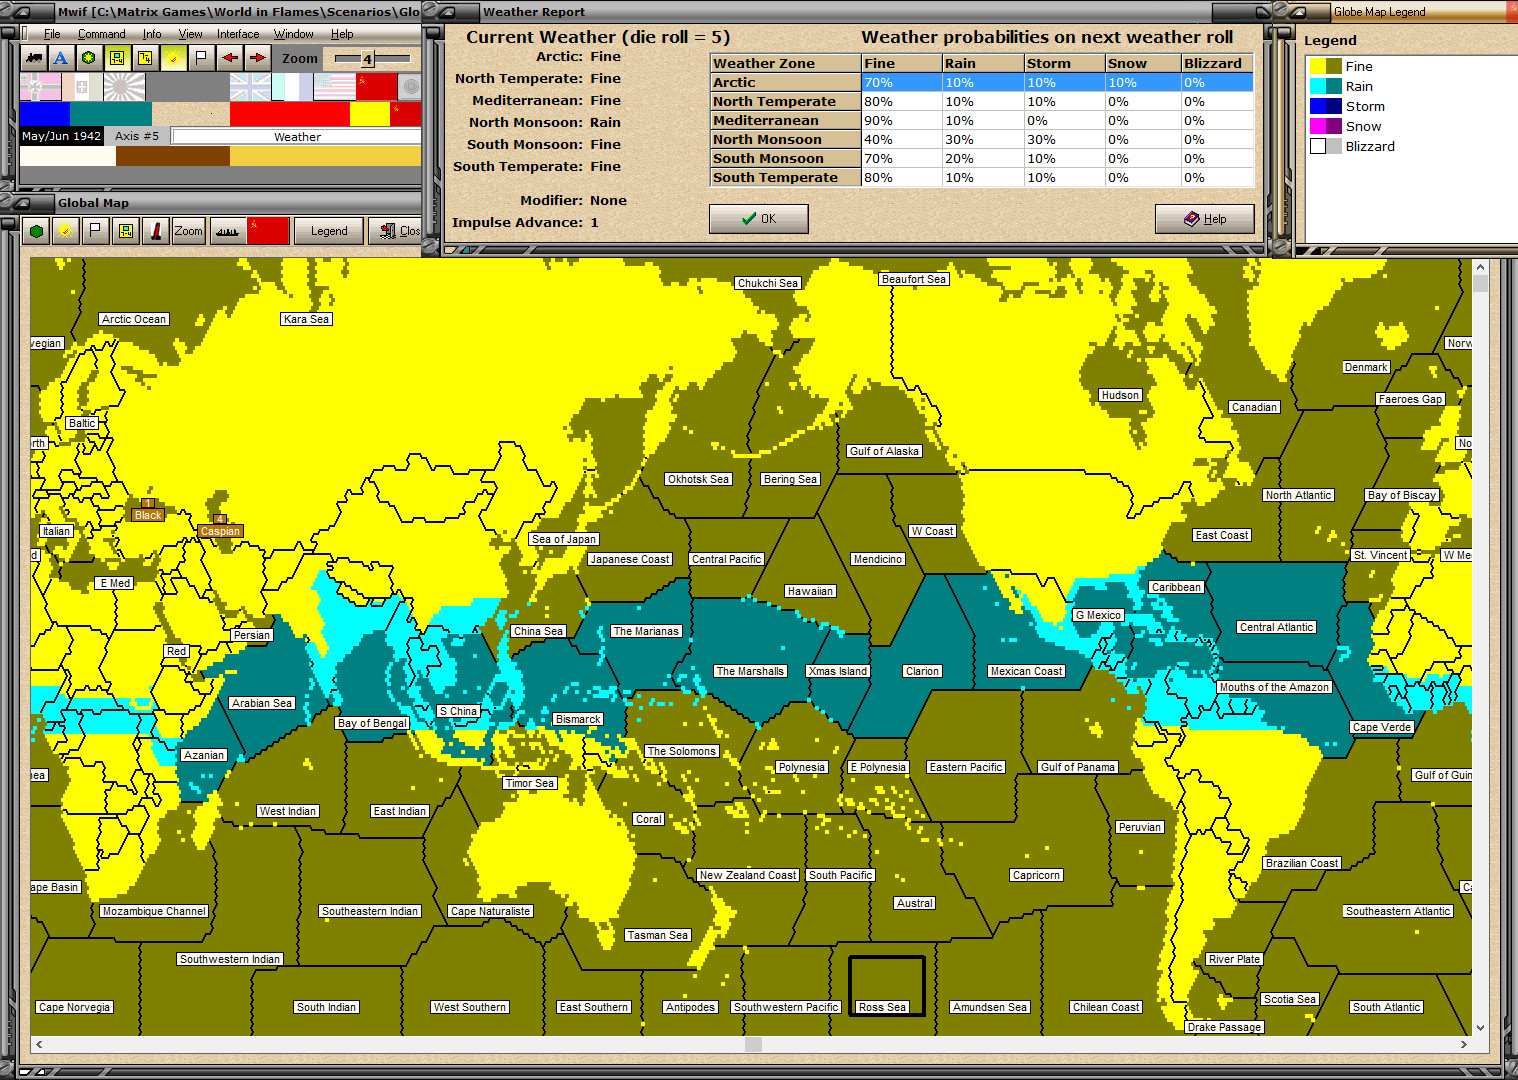This screenshot has height=1080, width=1518.
Task: Click the Soviet flag on Global Map toolbar
Action: coord(268,231)
